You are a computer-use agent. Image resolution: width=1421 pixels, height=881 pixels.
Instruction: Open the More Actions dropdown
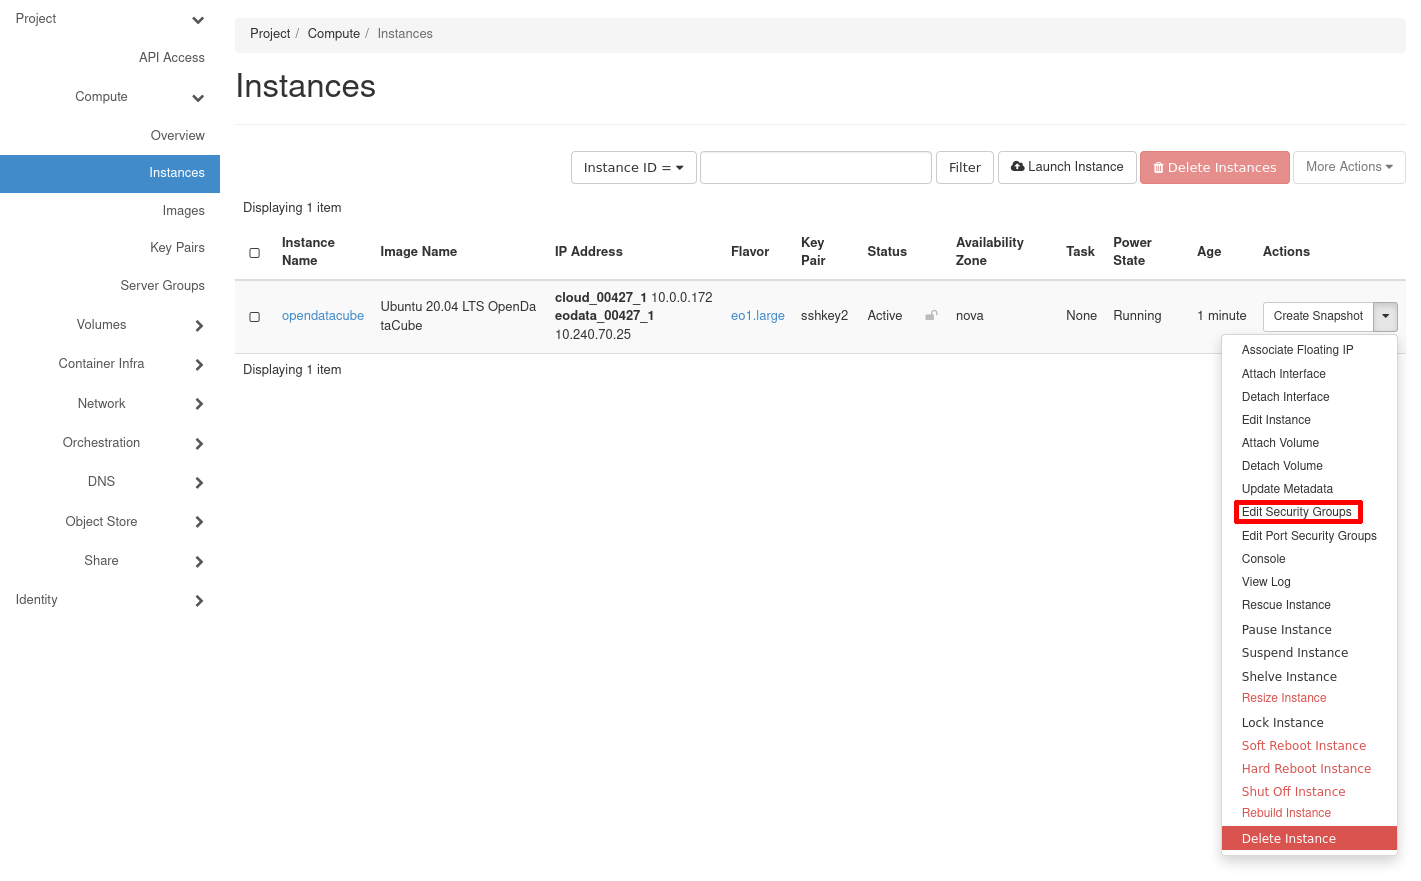(x=1349, y=167)
